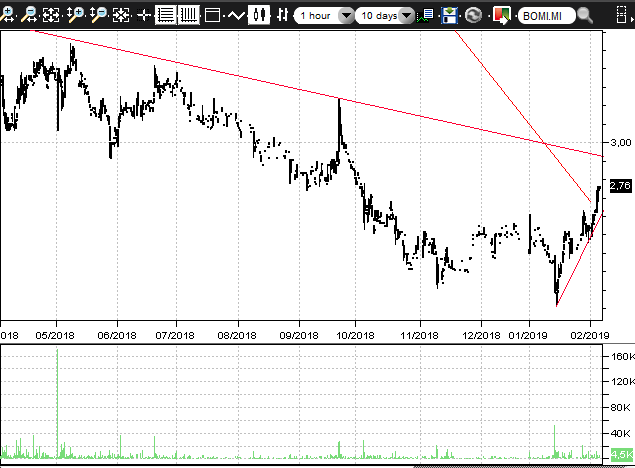The image size is (635, 468).
Task: Zoom in horizontally on the chart
Action: click(6, 16)
